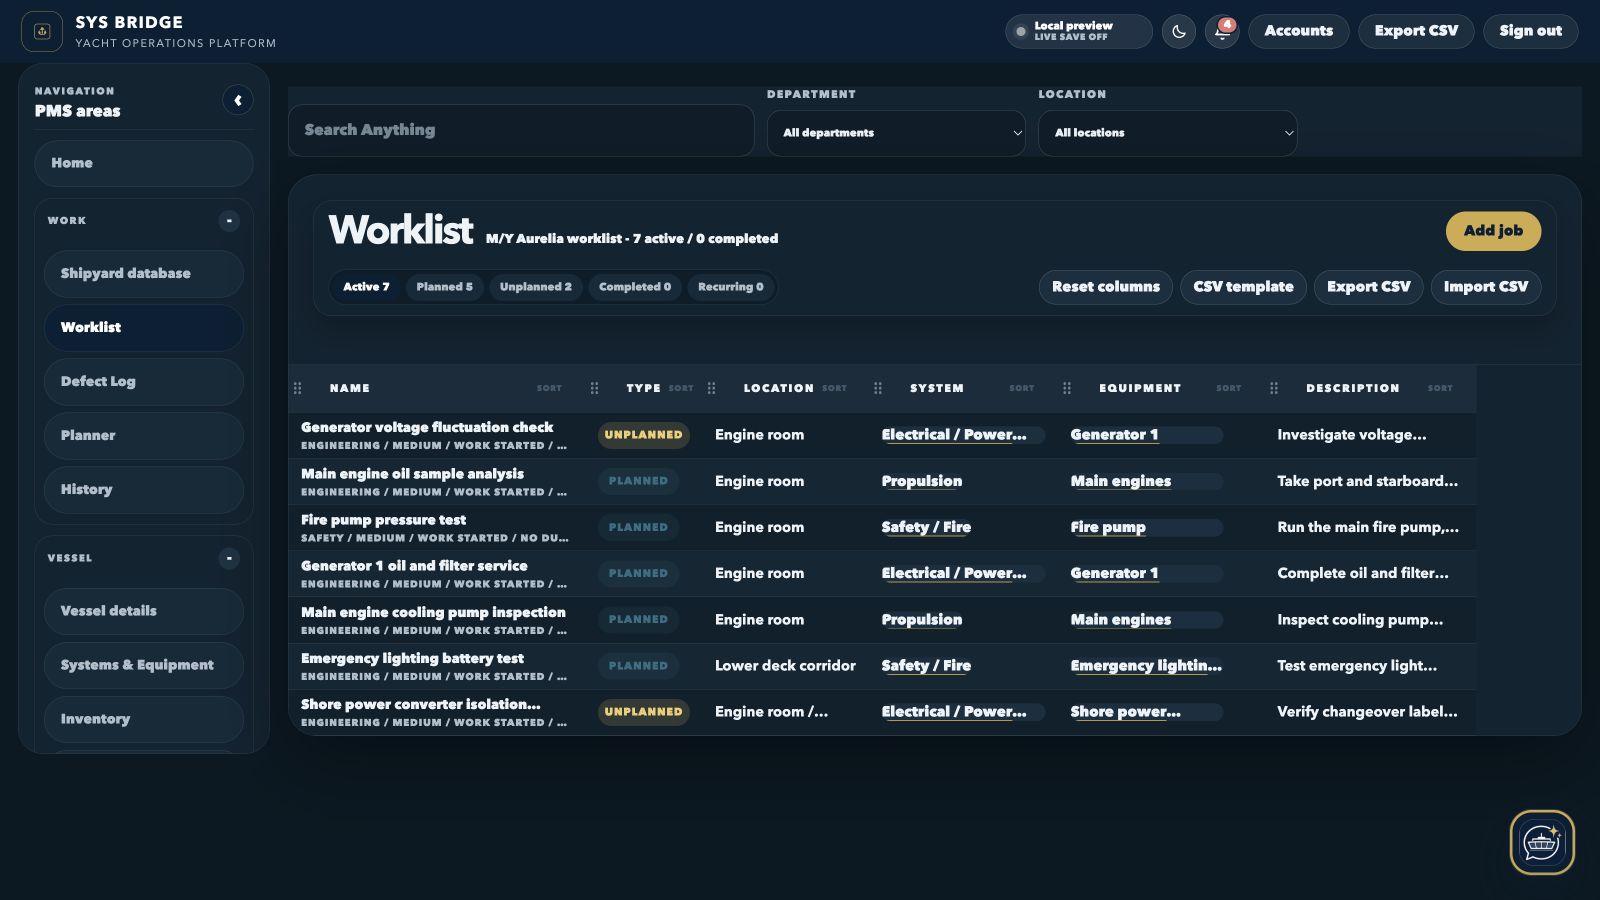Collapse the Work section in sidebar
This screenshot has width=1600, height=900.
(x=229, y=220)
